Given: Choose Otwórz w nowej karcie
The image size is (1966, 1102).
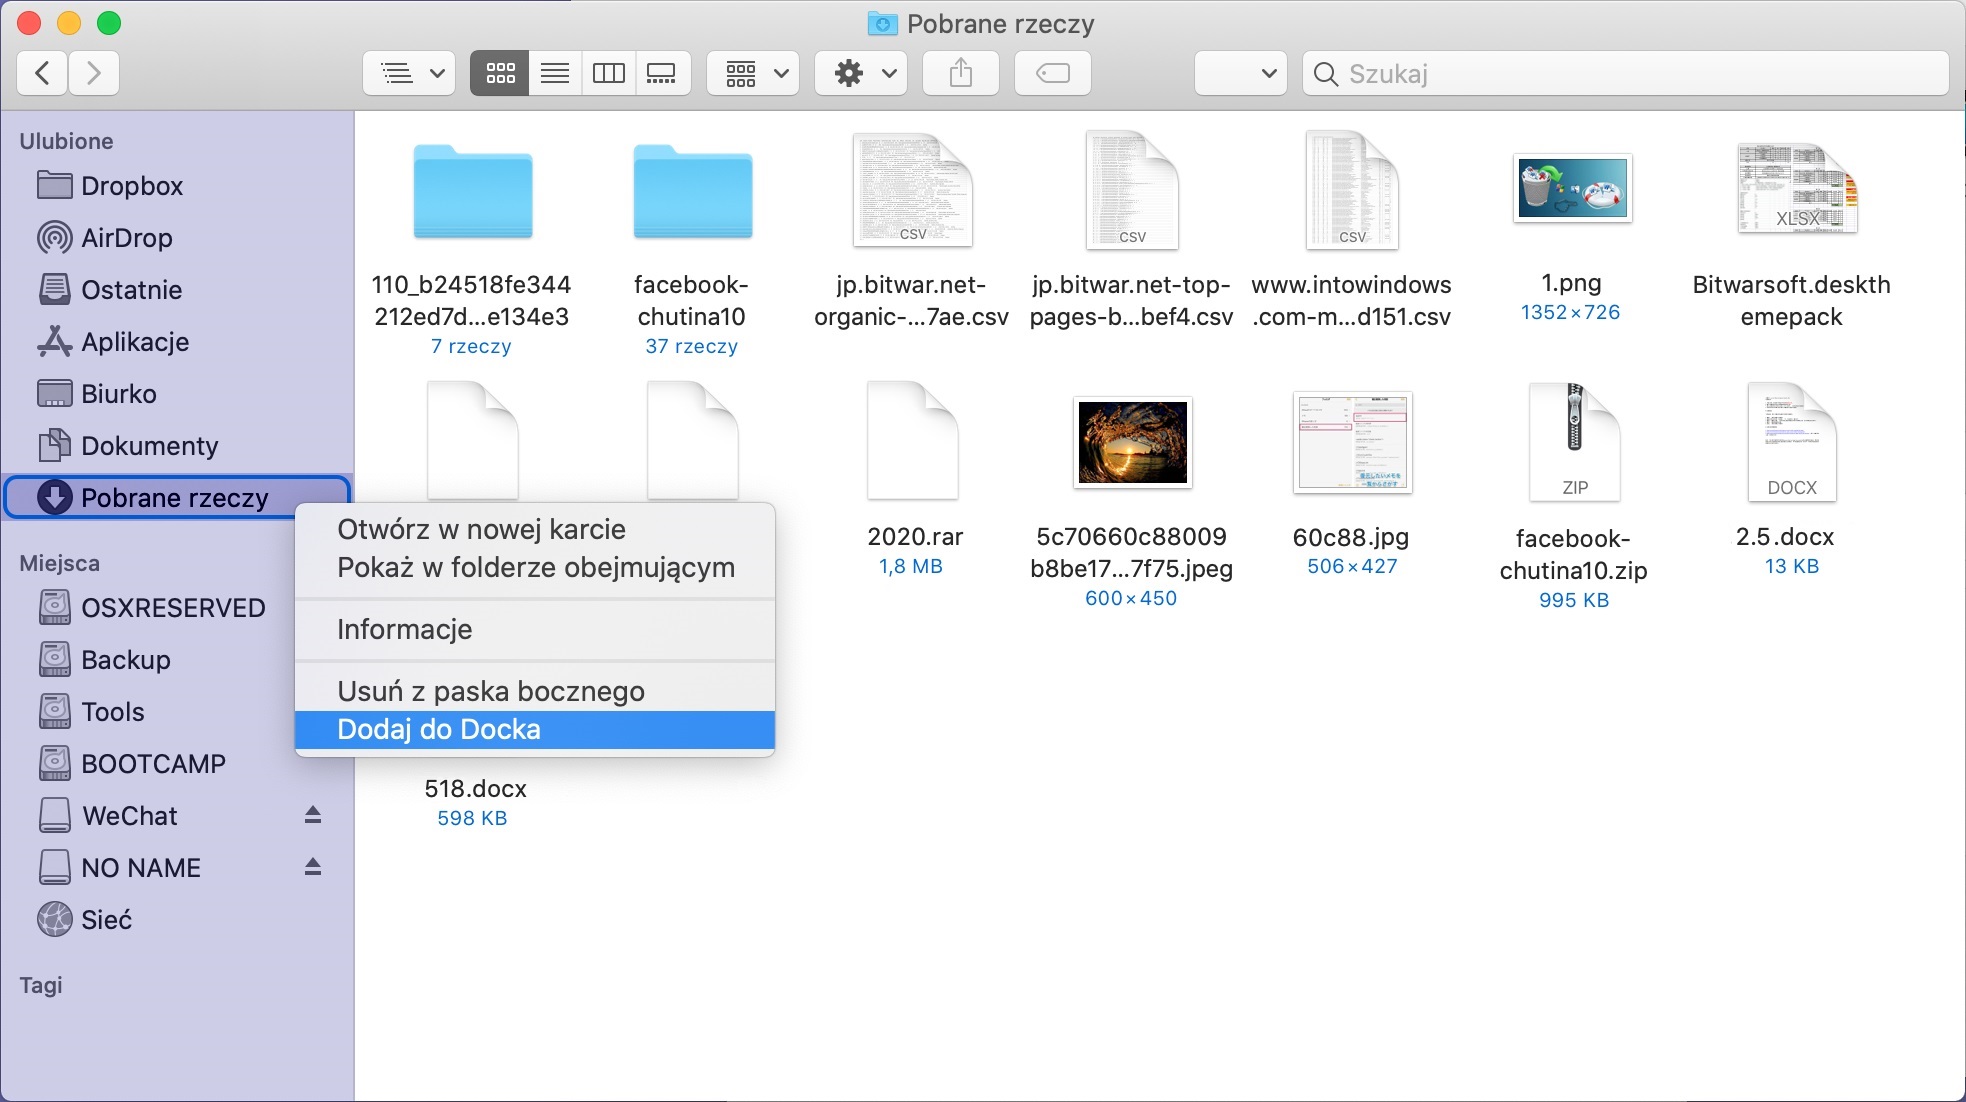Looking at the screenshot, I should pos(481,529).
